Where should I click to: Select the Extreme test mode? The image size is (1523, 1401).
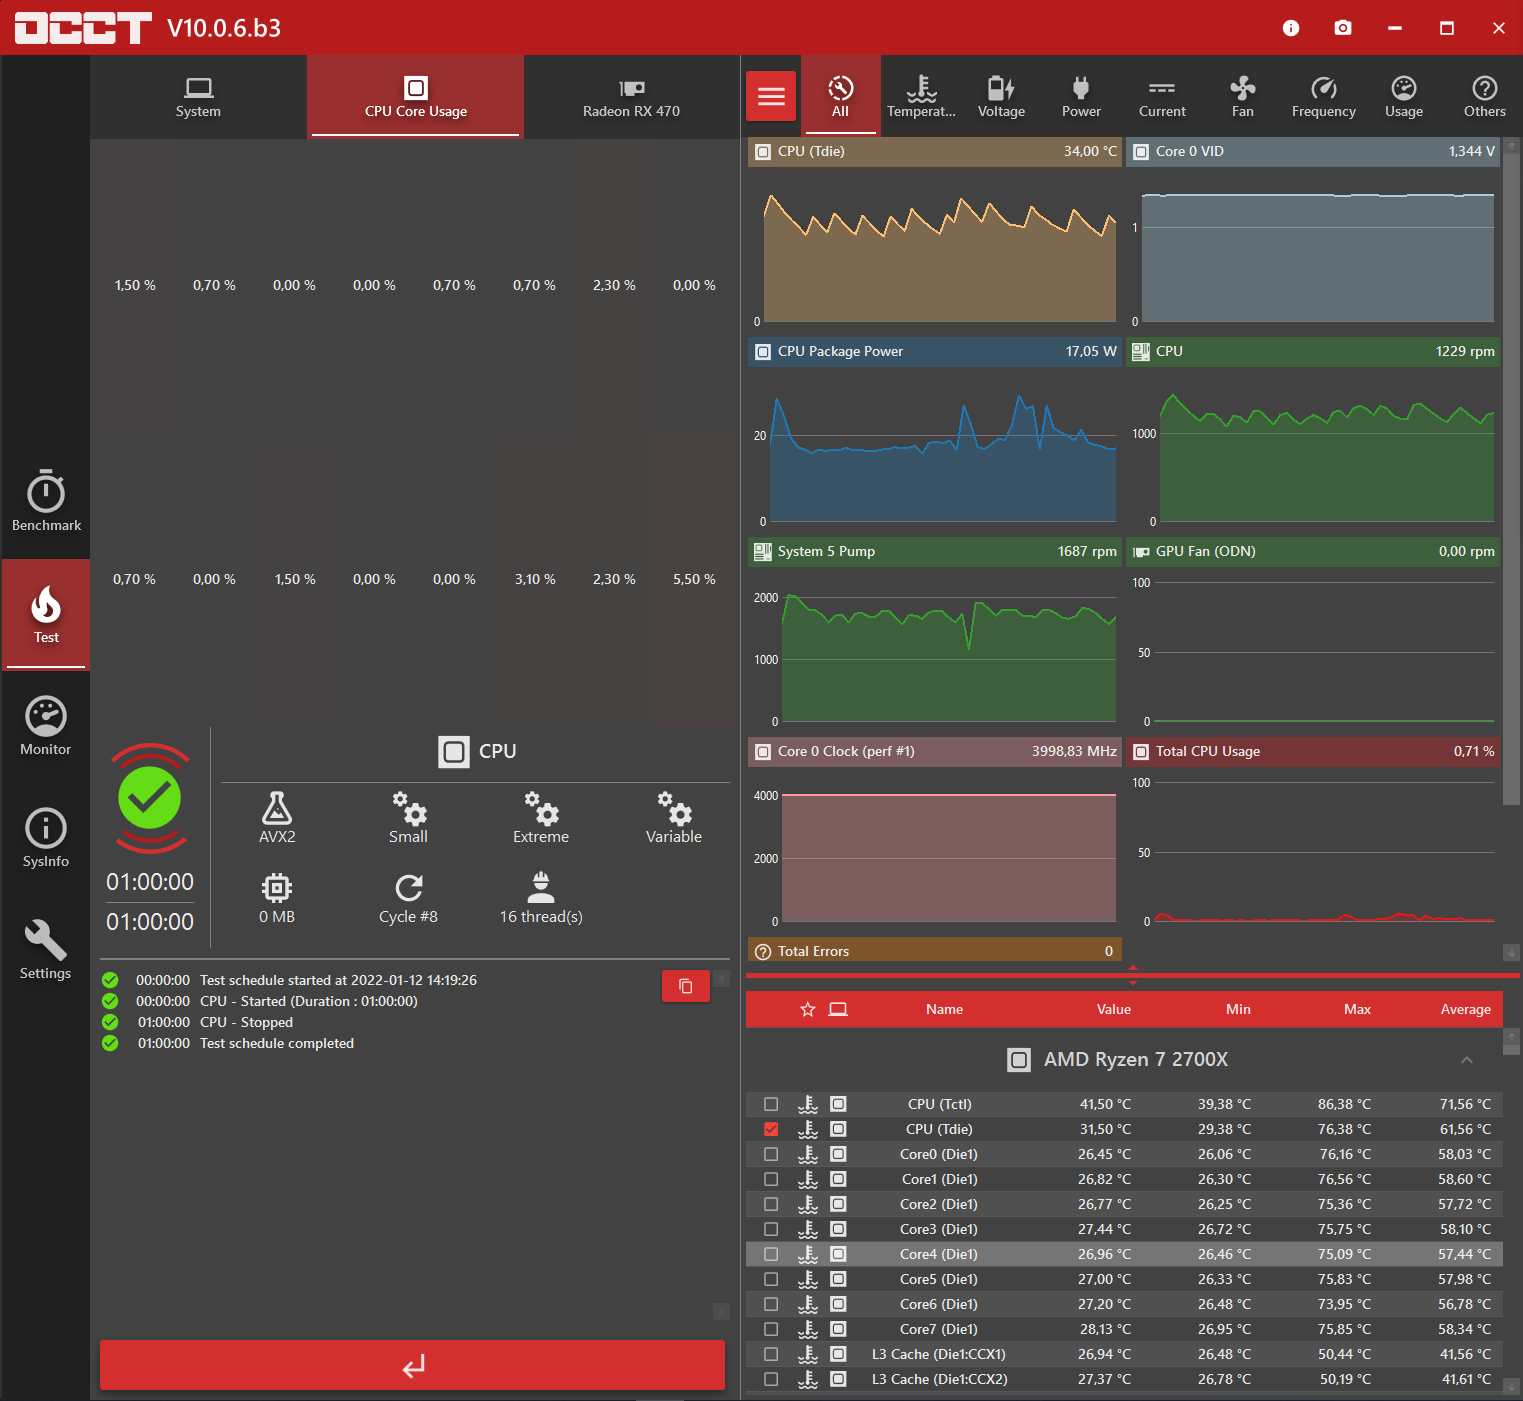541,818
